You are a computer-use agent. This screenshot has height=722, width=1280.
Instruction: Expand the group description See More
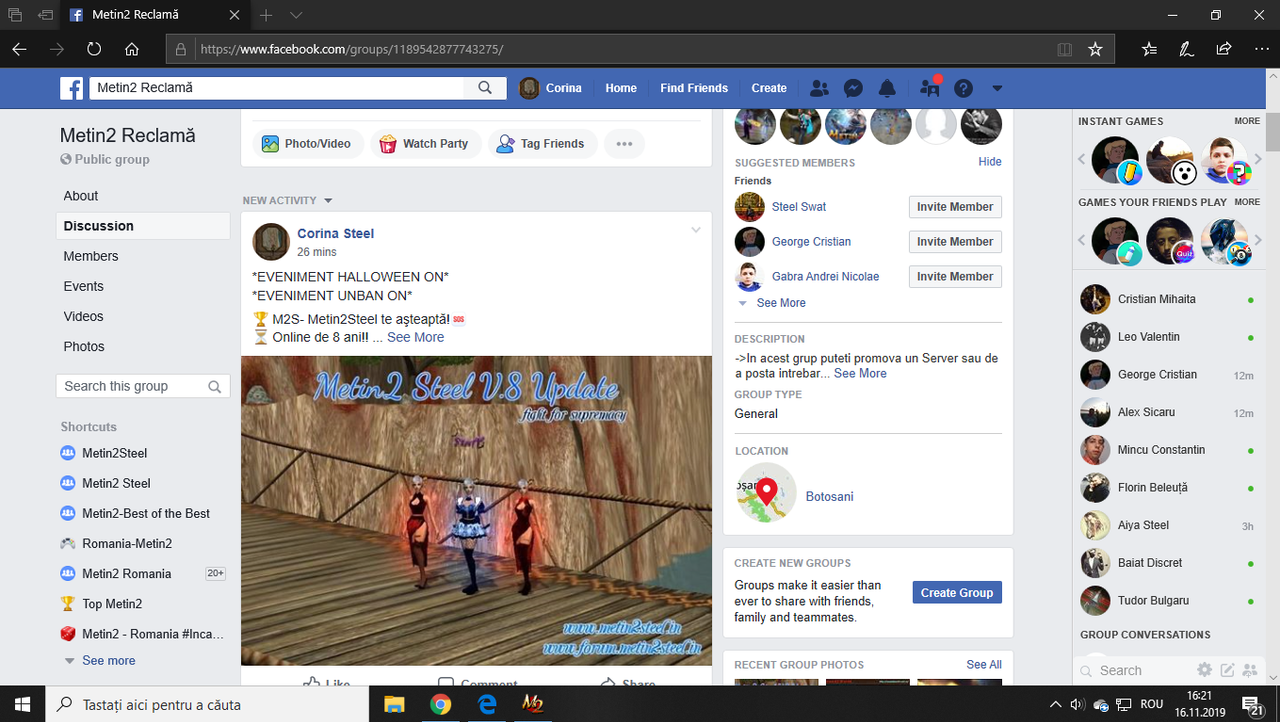pos(860,373)
